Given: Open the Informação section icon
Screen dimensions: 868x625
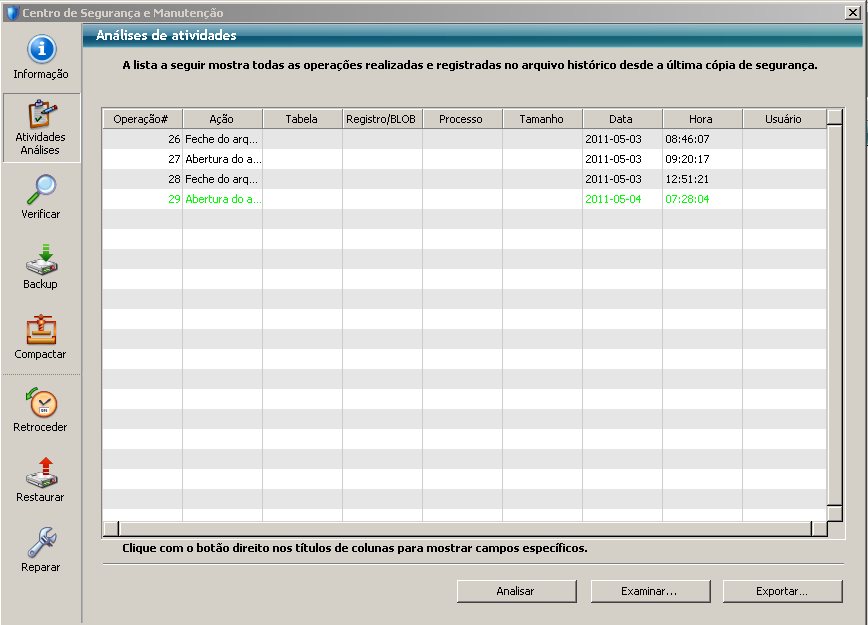Looking at the screenshot, I should [x=41, y=50].
